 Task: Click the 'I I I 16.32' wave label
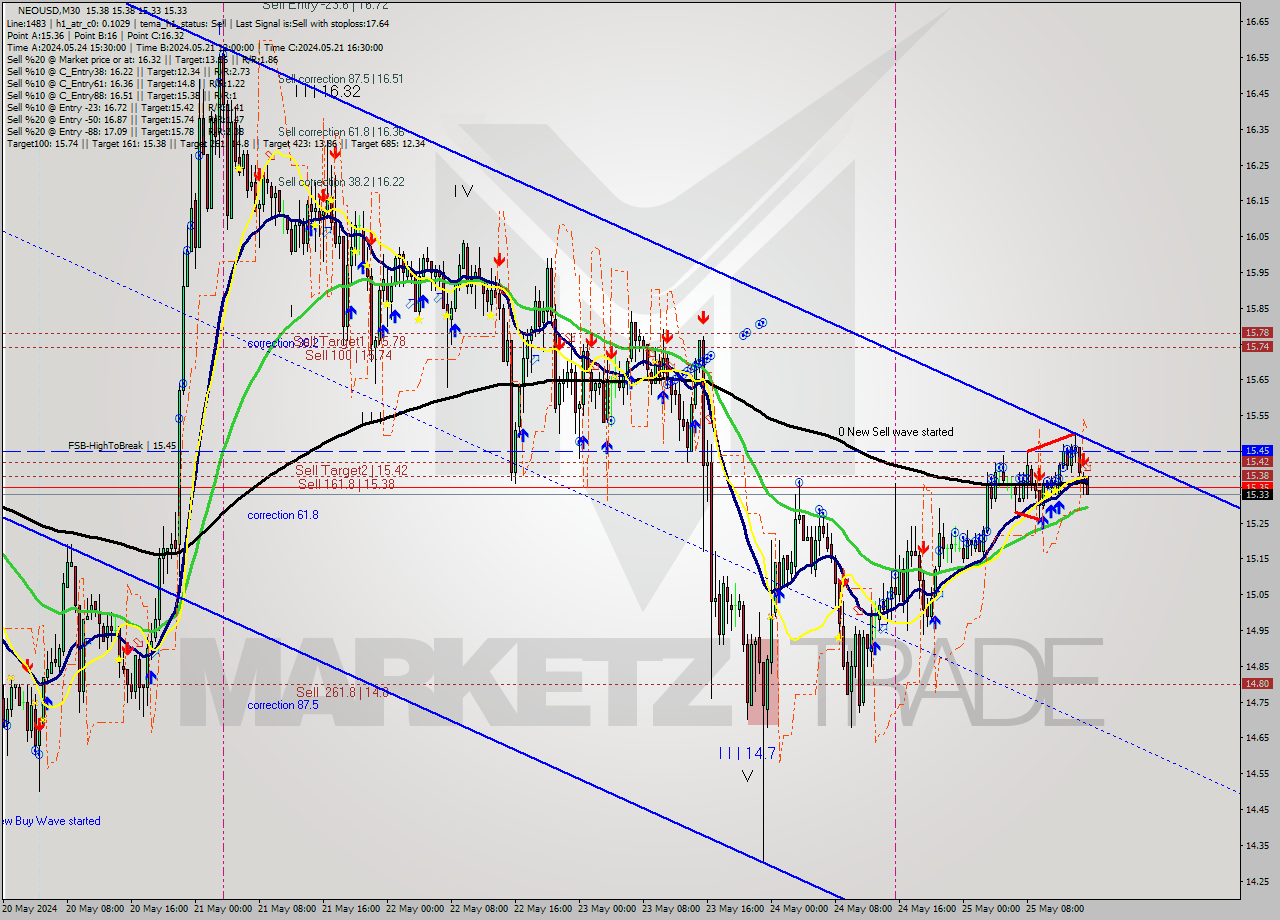point(327,91)
